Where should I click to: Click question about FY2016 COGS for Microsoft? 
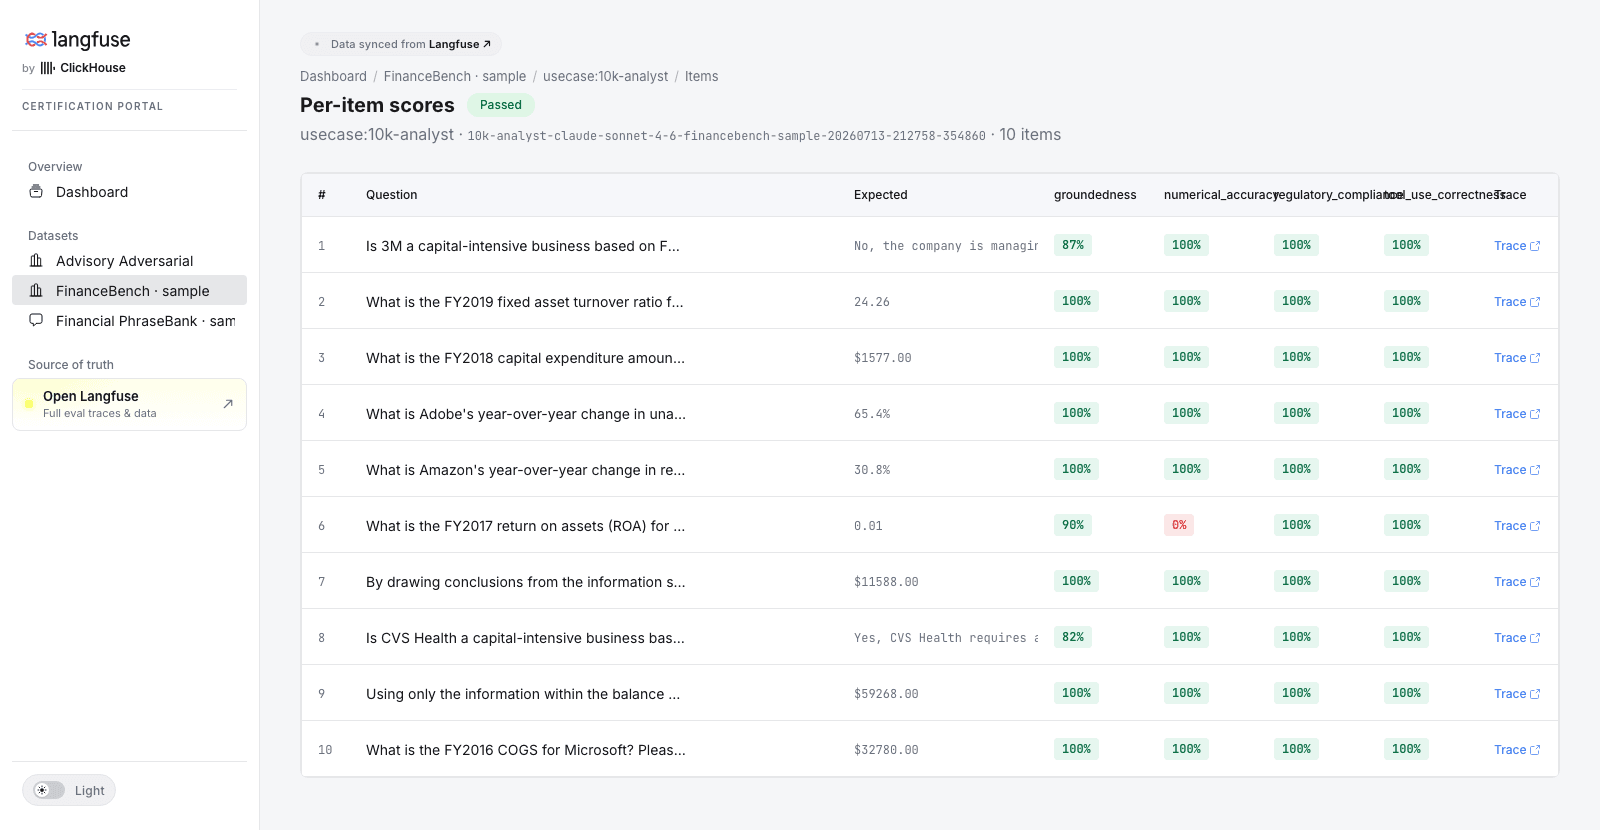[526, 750]
